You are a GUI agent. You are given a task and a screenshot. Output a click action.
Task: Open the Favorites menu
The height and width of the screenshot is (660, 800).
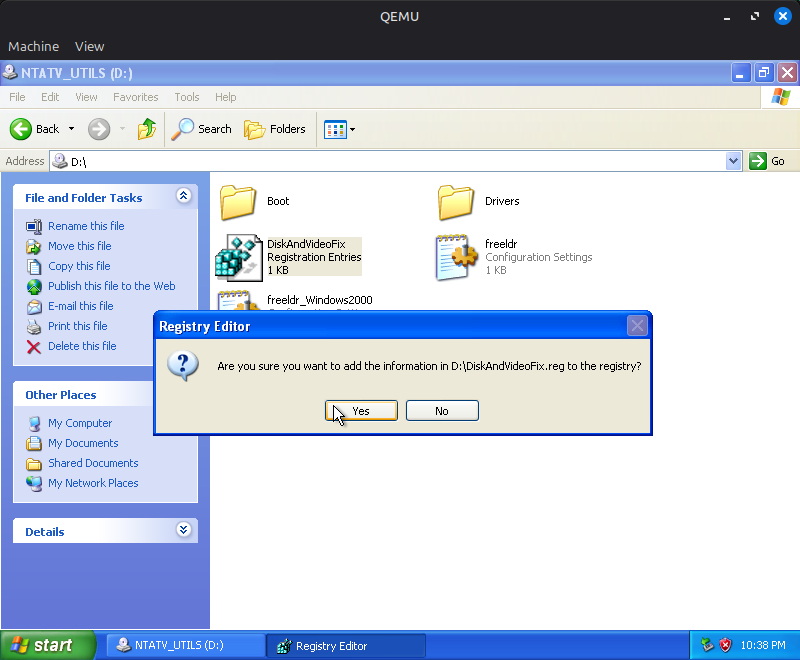[135, 97]
